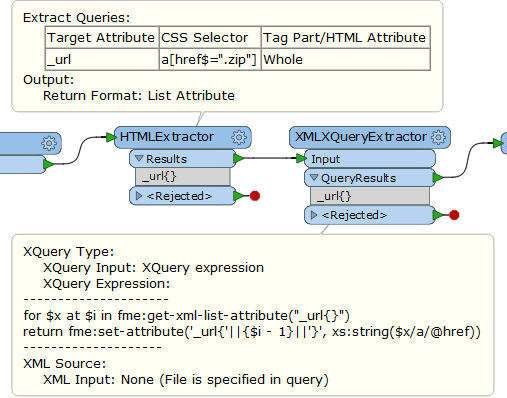507x398 pixels.
Task: Click the red stop marker on HTMLExtractor Rejected
Action: pos(255,196)
